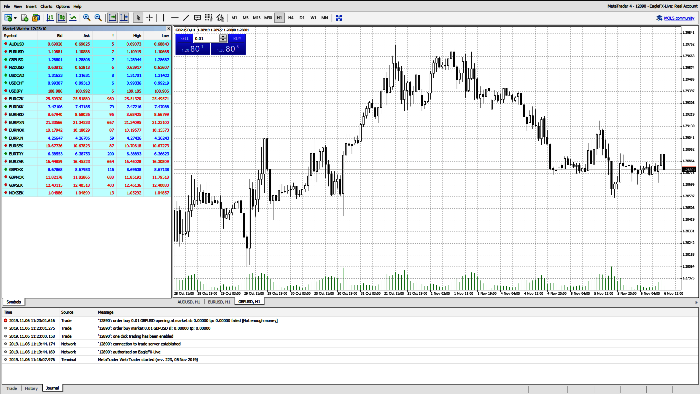Select the text label tool
700x394 pixels.
point(197,17)
